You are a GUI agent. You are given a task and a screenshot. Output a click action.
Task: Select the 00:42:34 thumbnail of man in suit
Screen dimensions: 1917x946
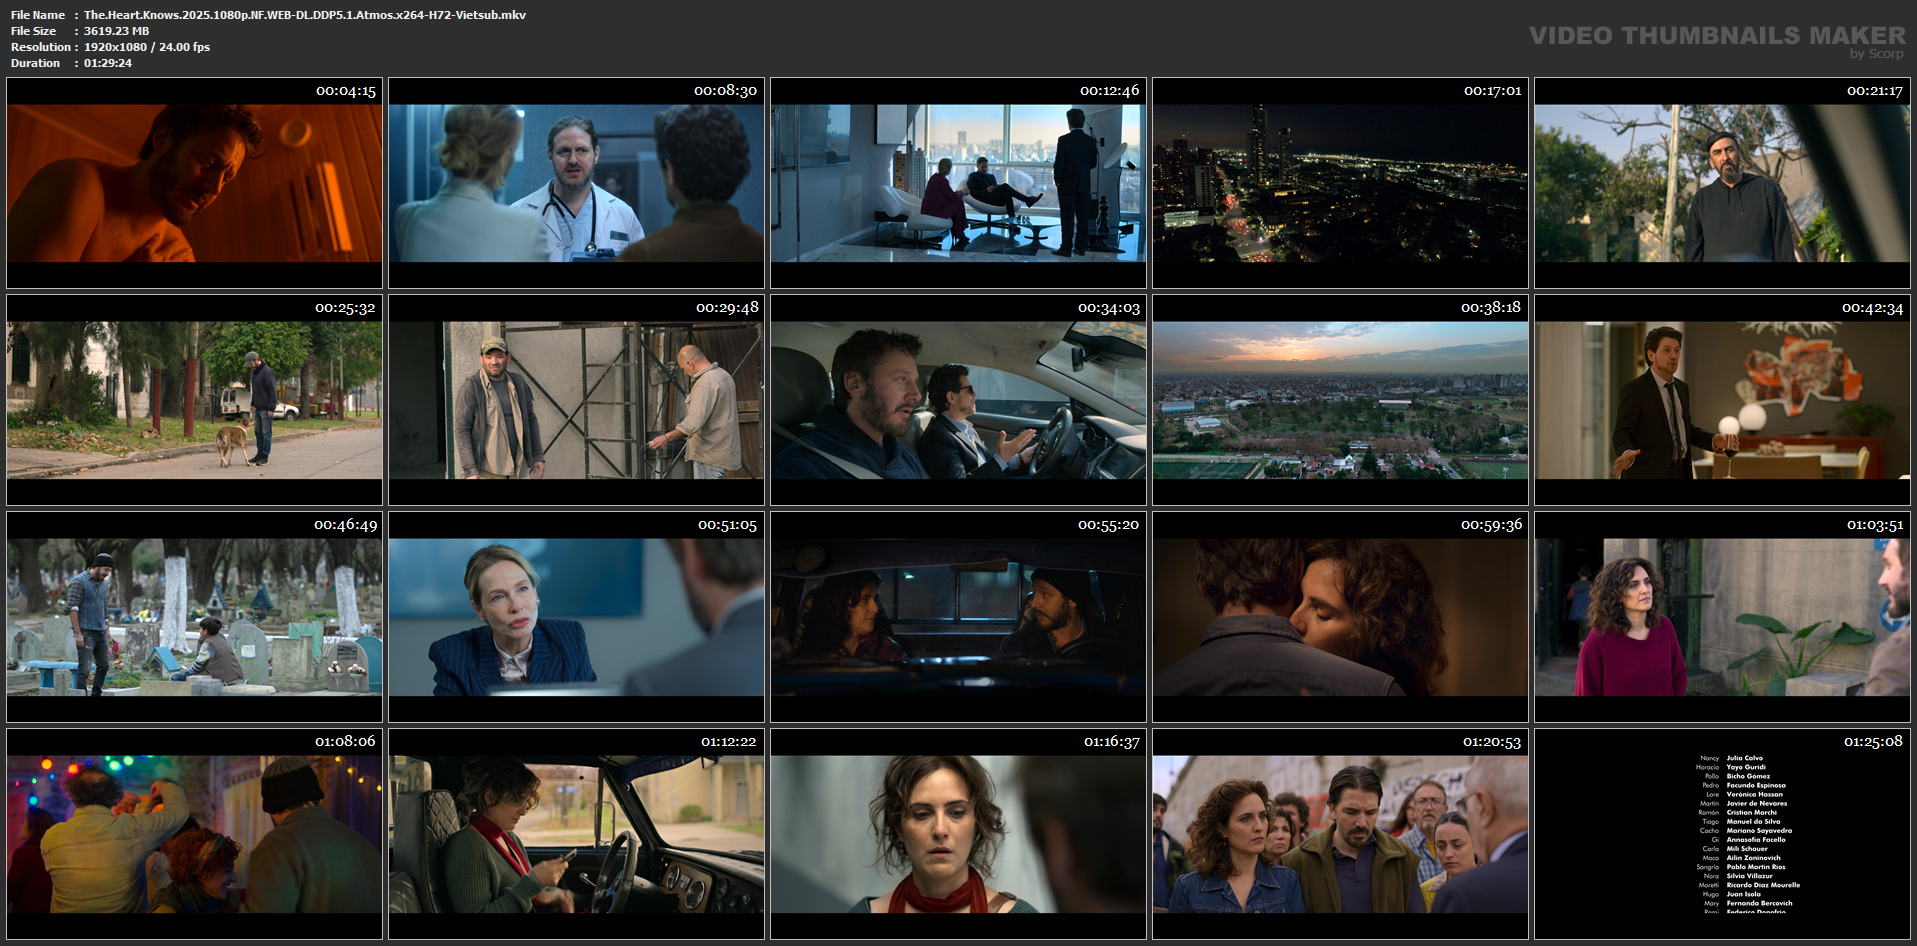1722,400
